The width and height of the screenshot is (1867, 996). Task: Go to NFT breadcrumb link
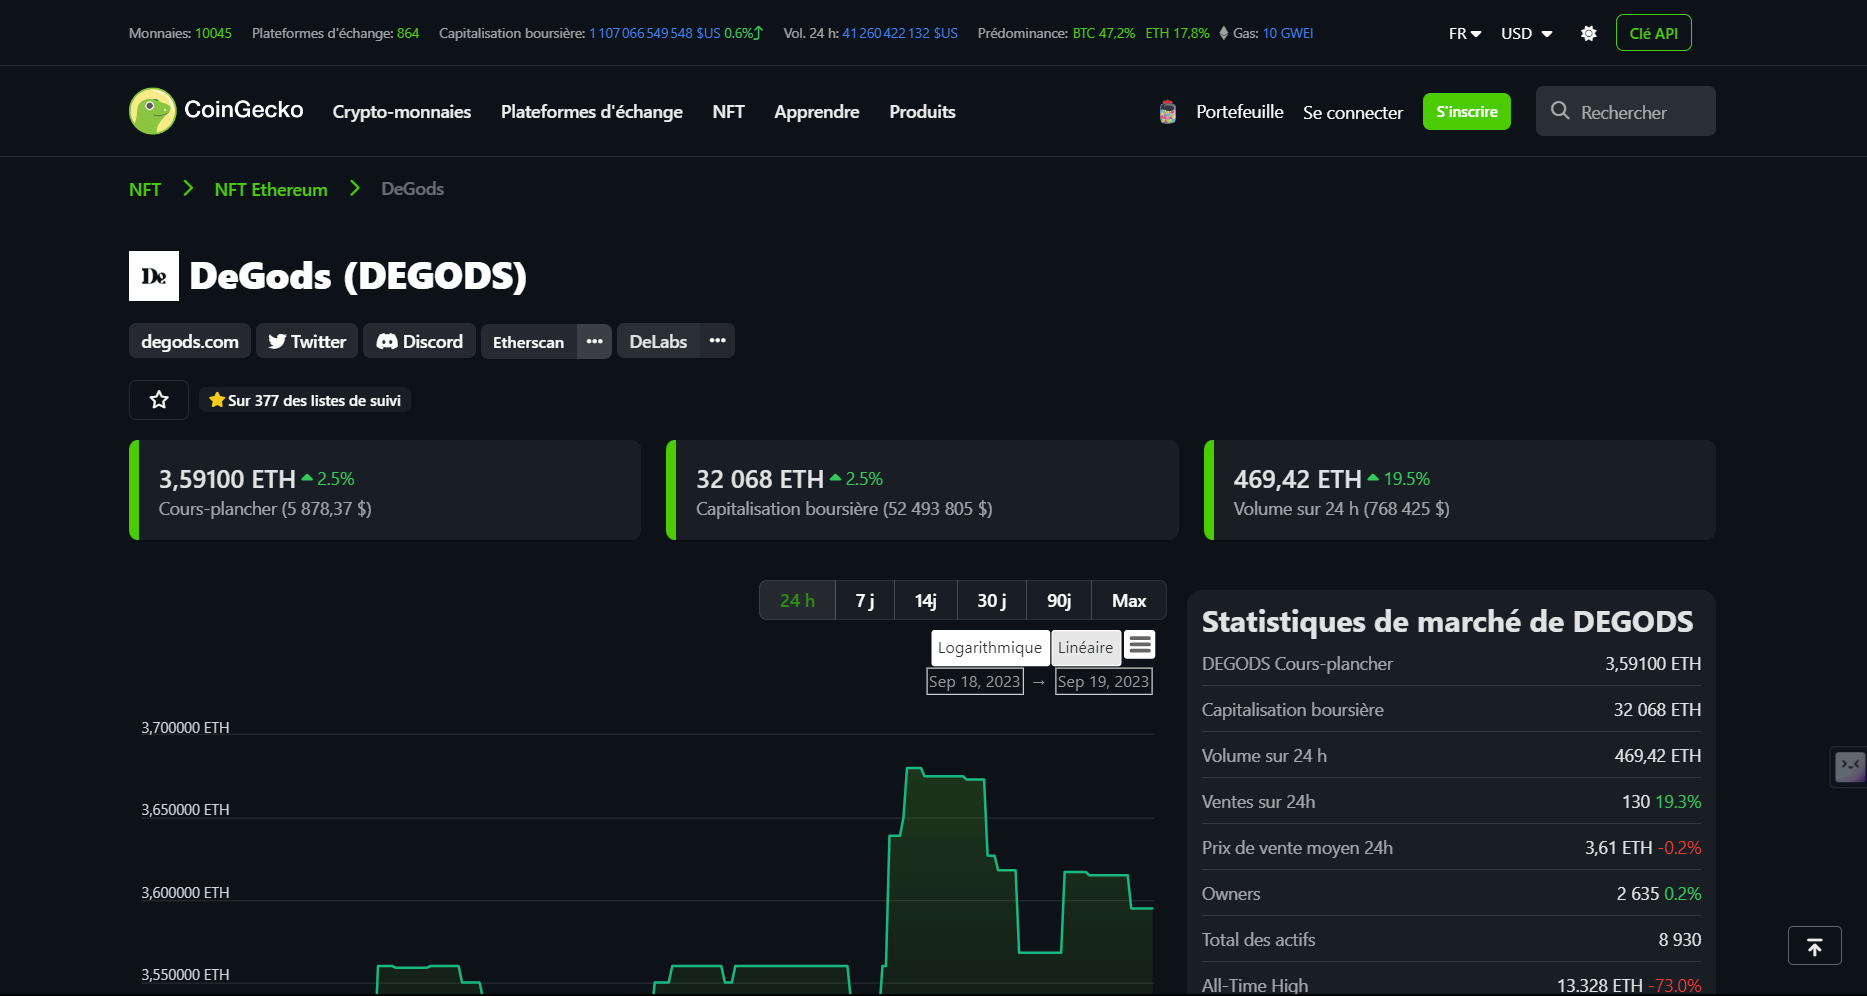click(145, 189)
